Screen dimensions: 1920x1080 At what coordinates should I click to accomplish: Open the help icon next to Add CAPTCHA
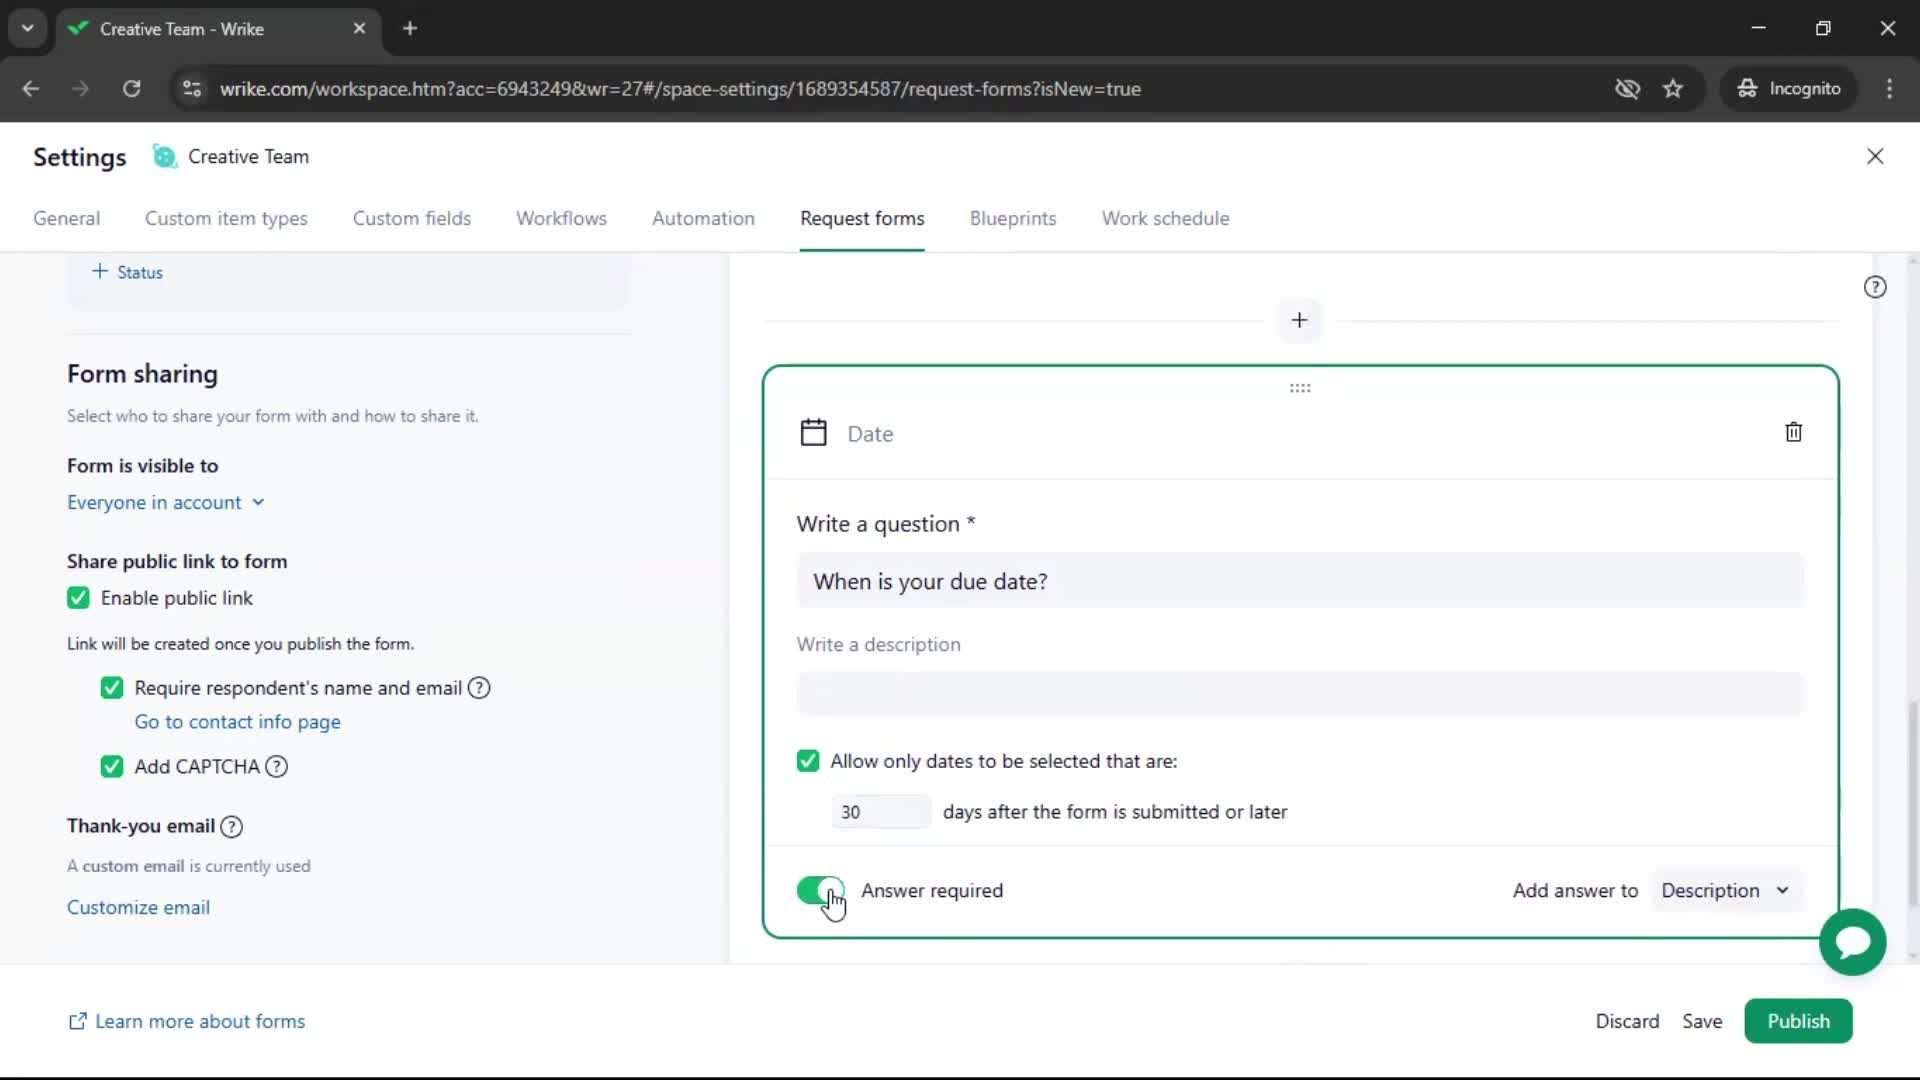click(276, 767)
